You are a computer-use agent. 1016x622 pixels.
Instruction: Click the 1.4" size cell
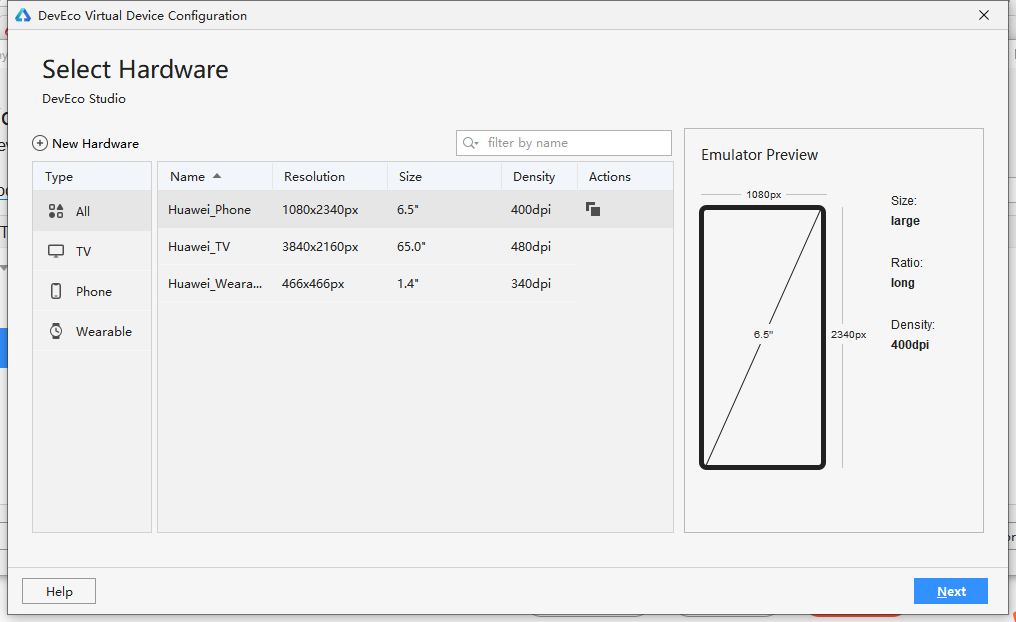tap(408, 284)
